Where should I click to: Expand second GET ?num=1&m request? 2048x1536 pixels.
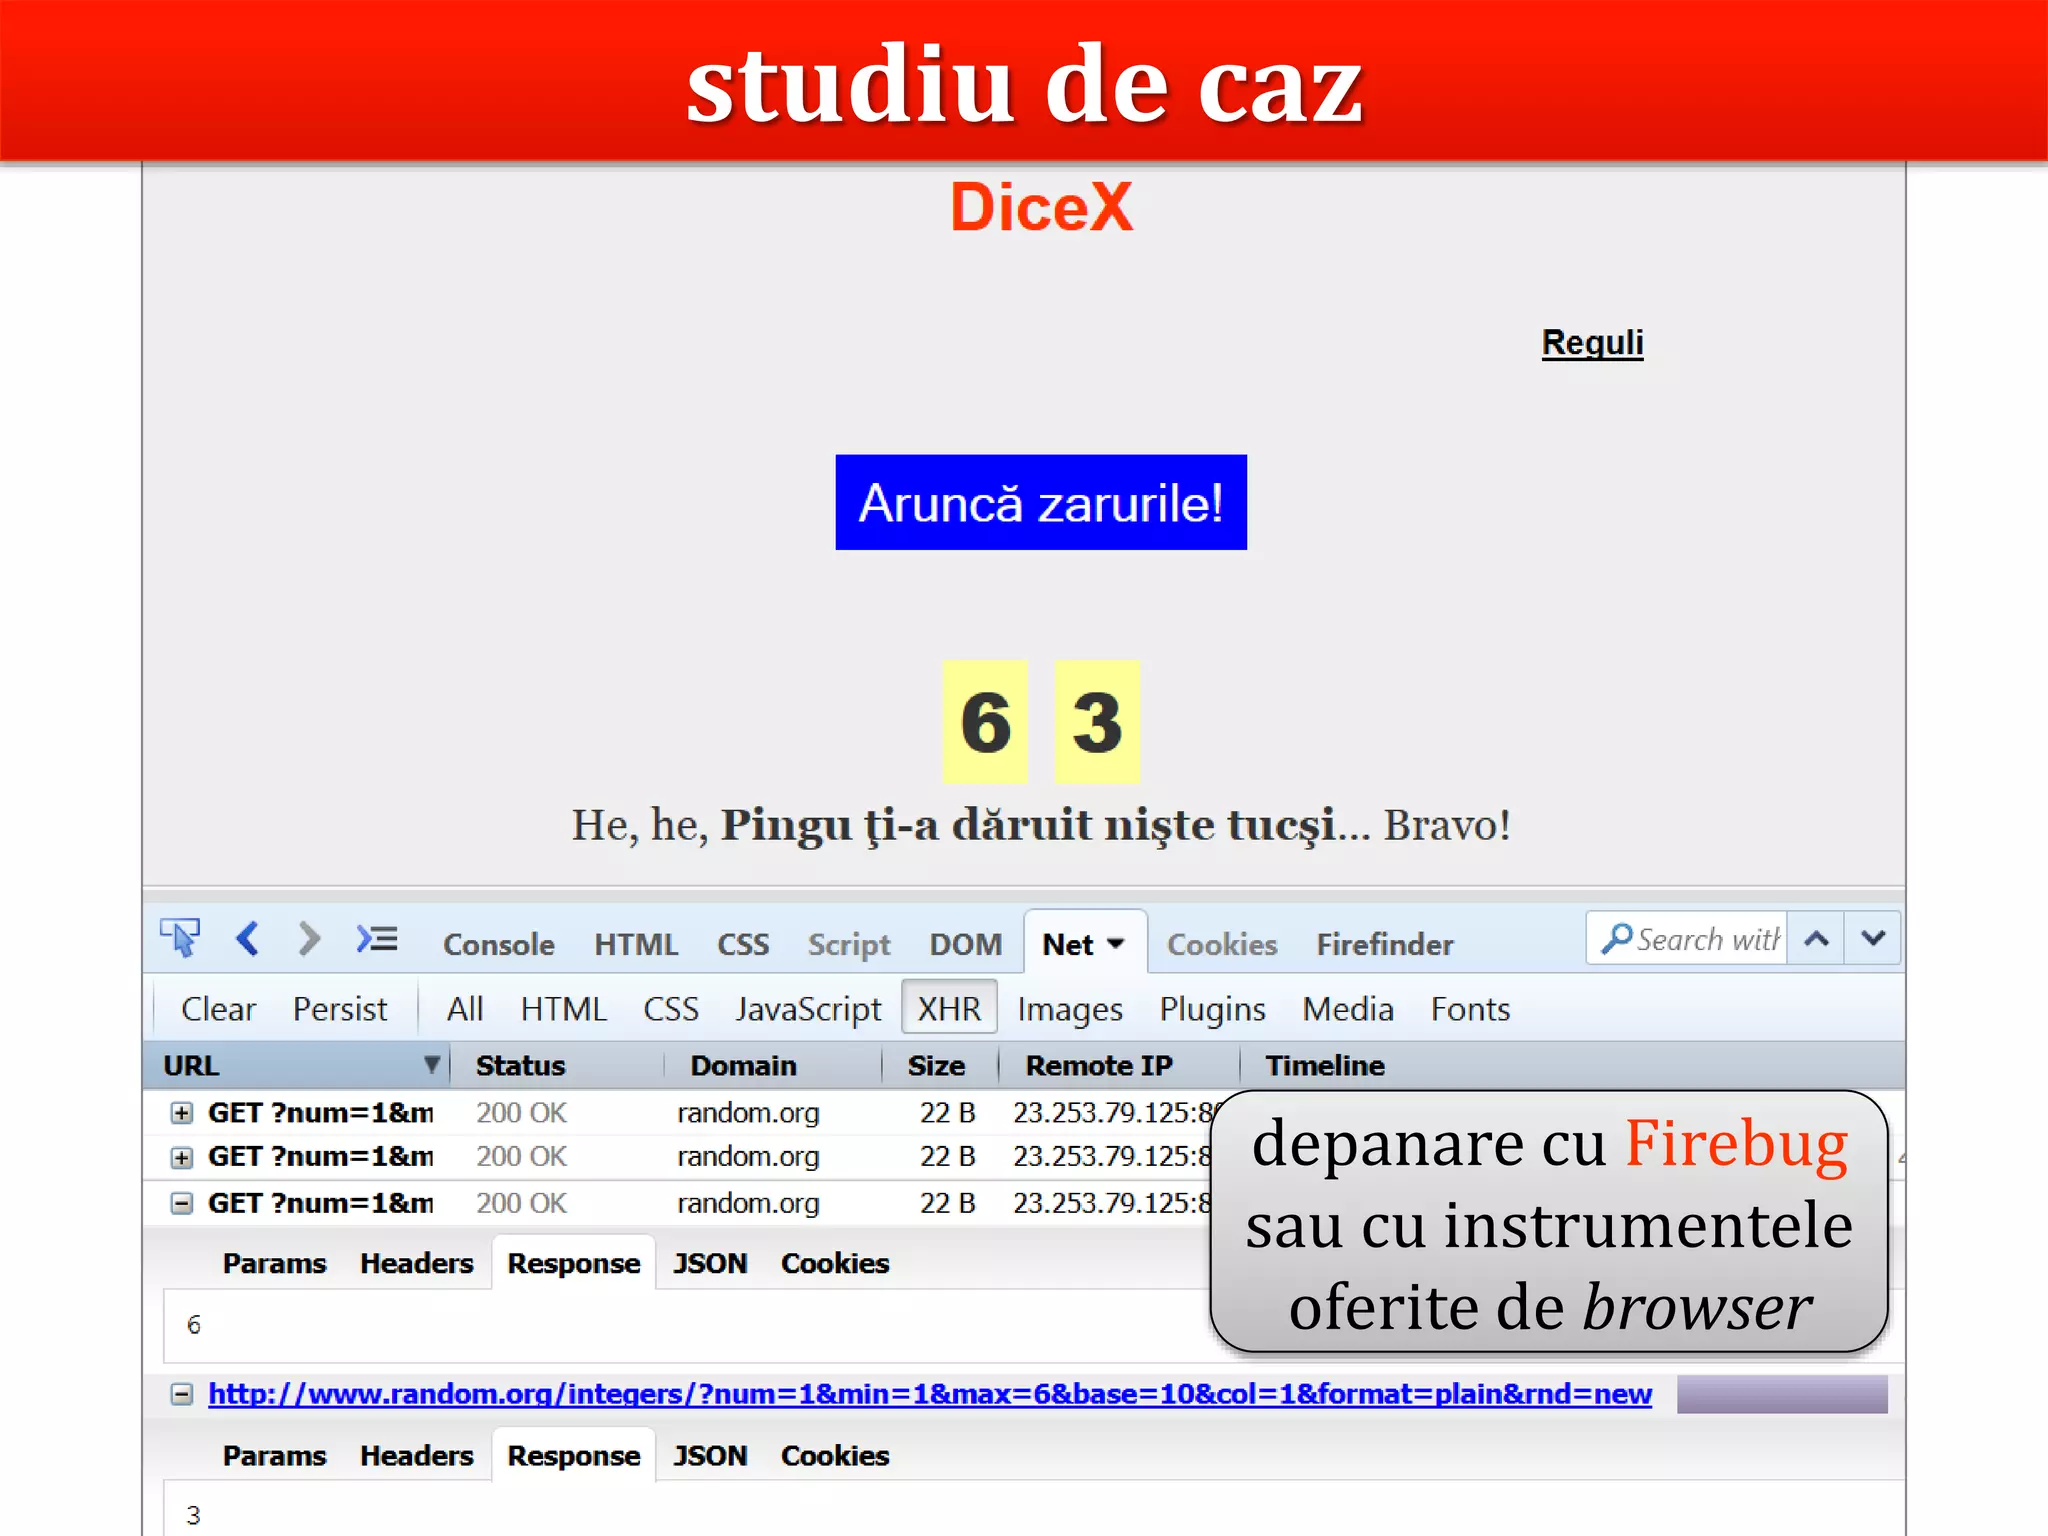click(x=181, y=1157)
